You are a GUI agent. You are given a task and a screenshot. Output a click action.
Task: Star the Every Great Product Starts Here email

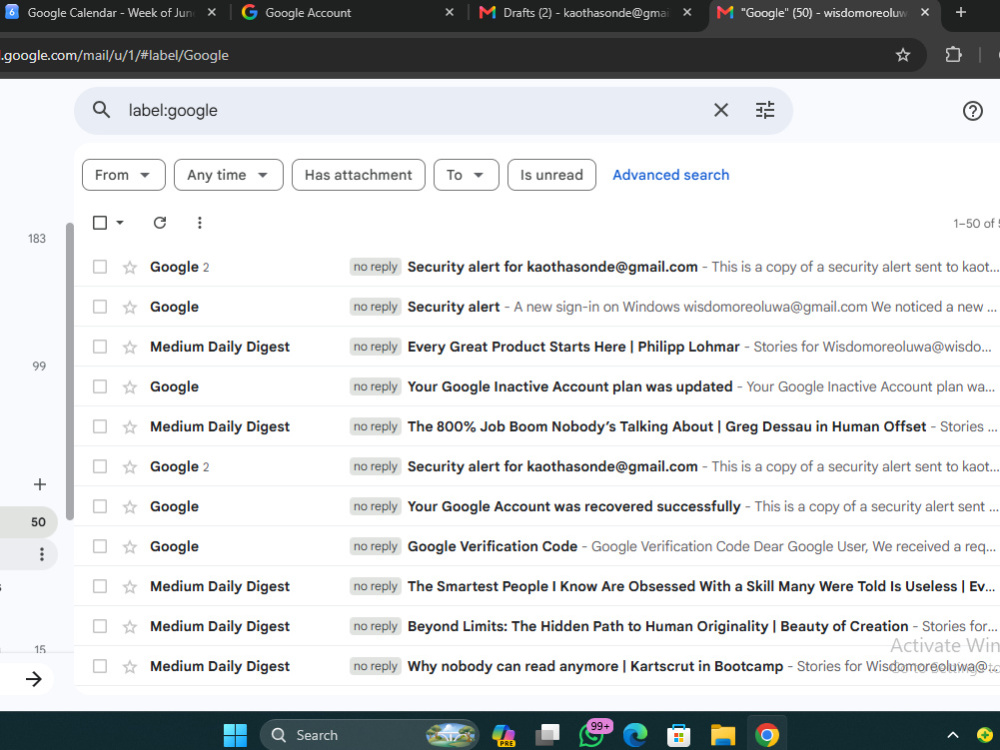pyautogui.click(x=130, y=347)
